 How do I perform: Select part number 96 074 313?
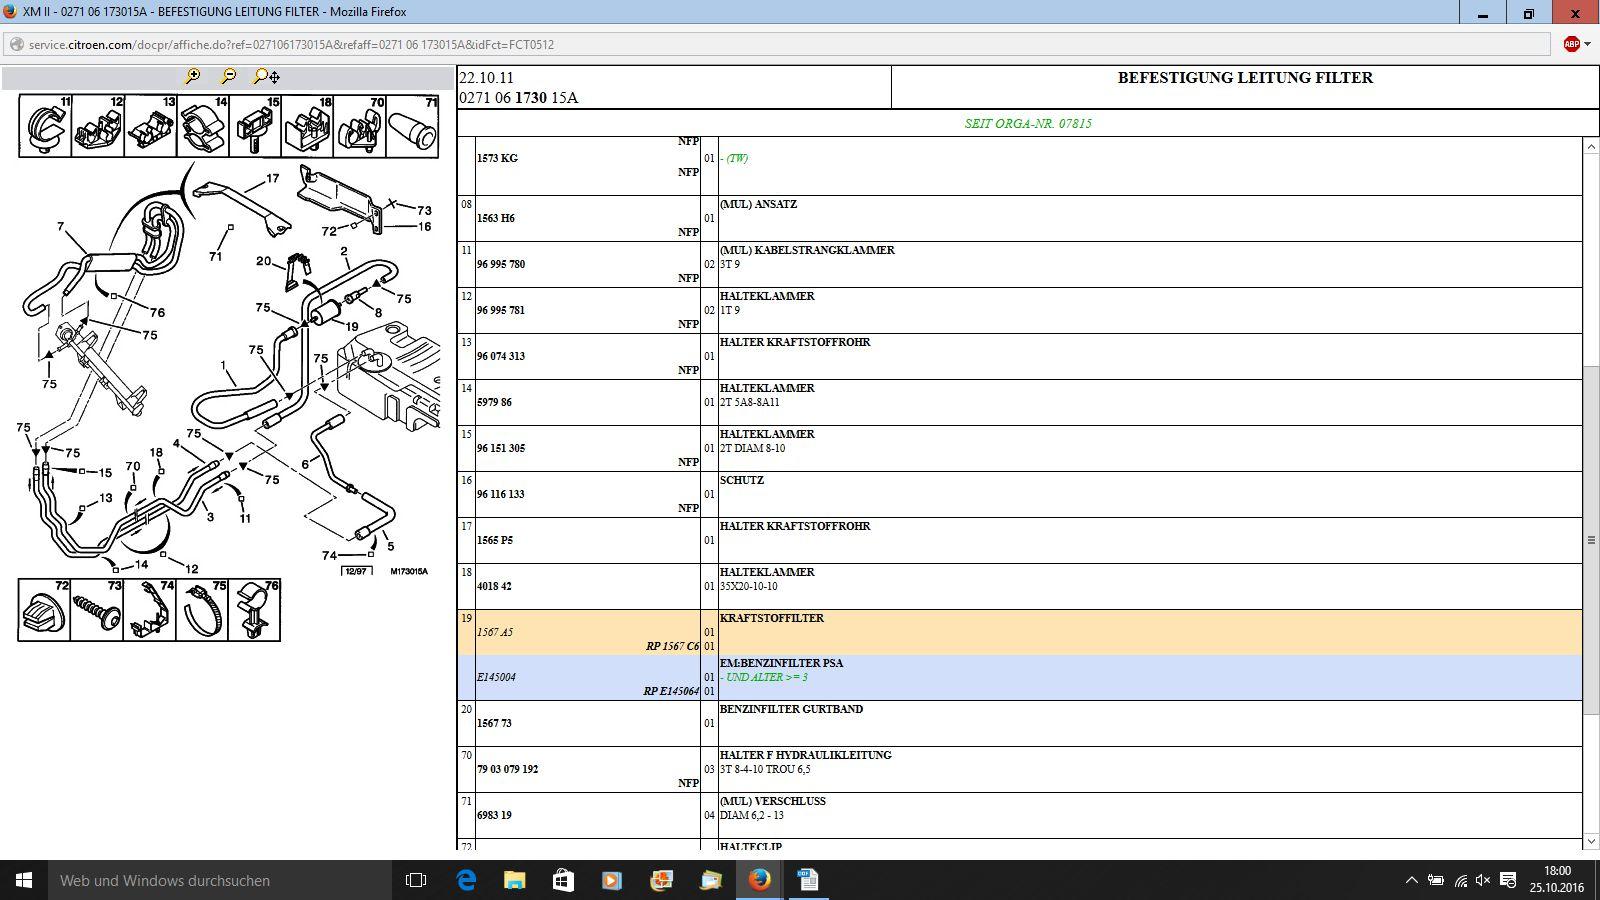[x=501, y=356]
